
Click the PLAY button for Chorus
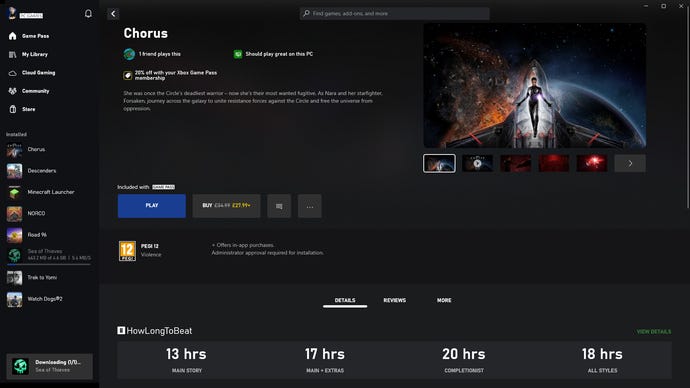(x=152, y=206)
